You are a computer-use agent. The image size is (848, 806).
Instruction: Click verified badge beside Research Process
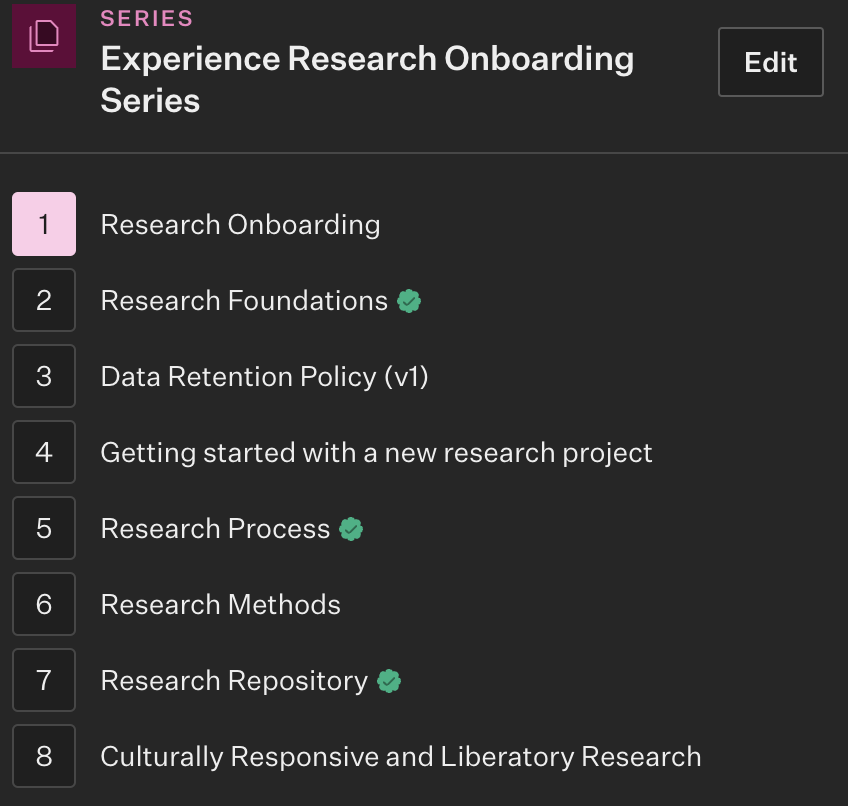click(x=351, y=529)
